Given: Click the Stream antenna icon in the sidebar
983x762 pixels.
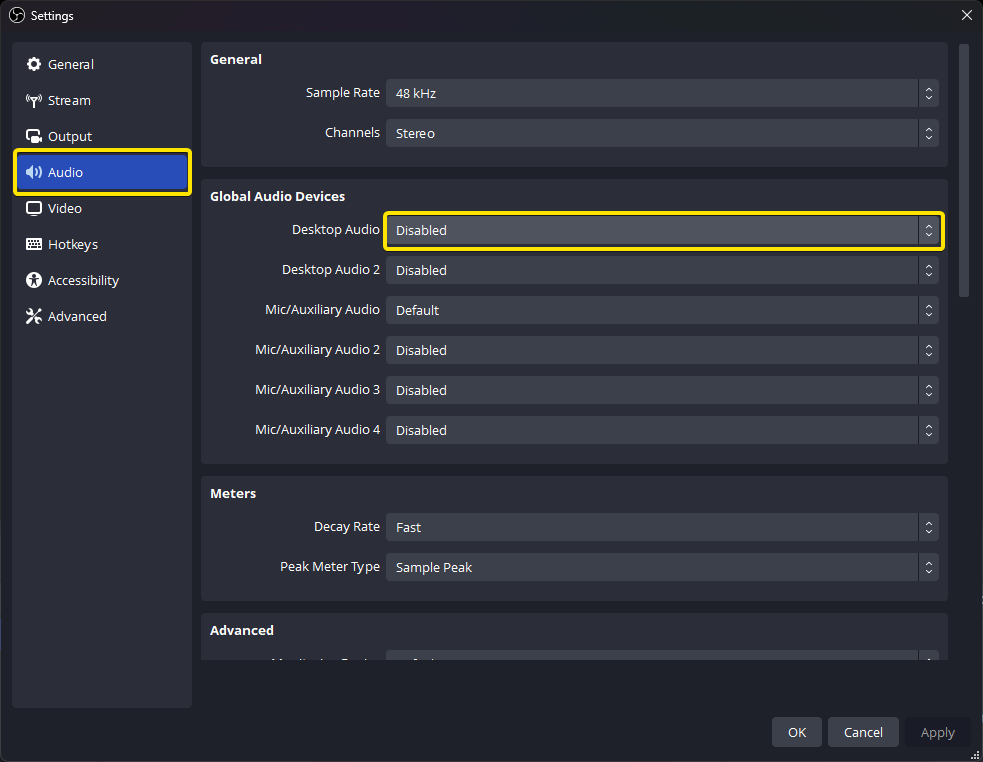Looking at the screenshot, I should [34, 100].
